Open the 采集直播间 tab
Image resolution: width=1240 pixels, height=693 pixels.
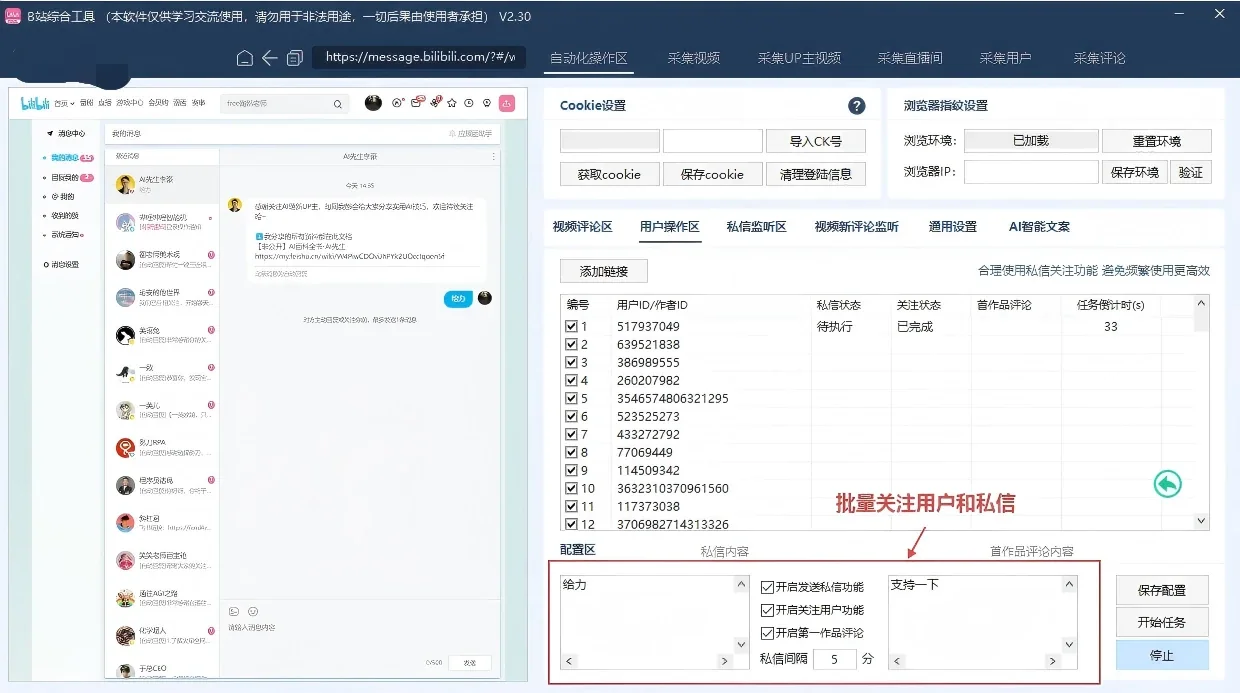910,58
